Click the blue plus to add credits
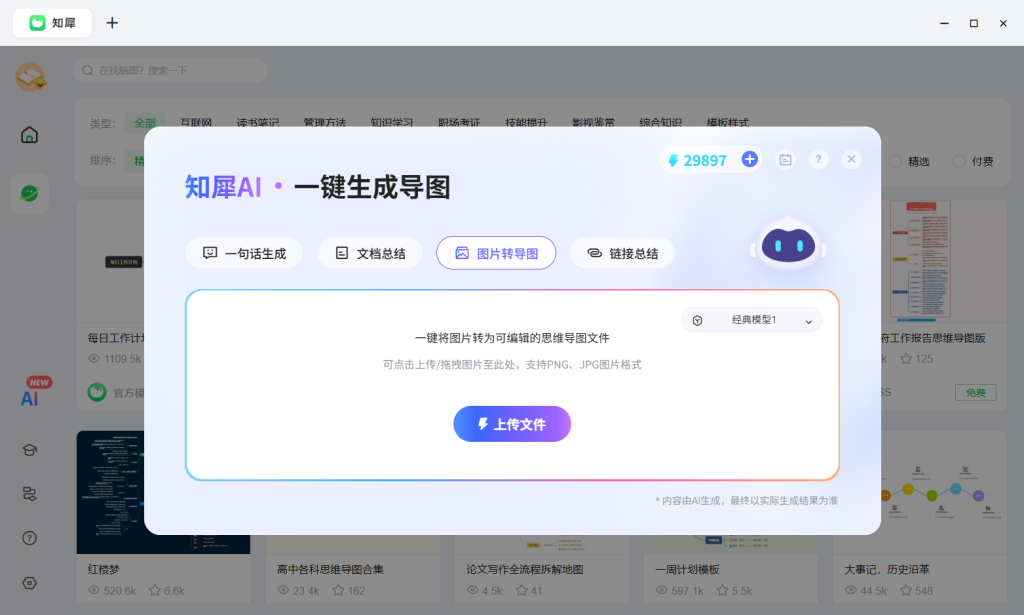Image resolution: width=1024 pixels, height=615 pixels. [750, 159]
